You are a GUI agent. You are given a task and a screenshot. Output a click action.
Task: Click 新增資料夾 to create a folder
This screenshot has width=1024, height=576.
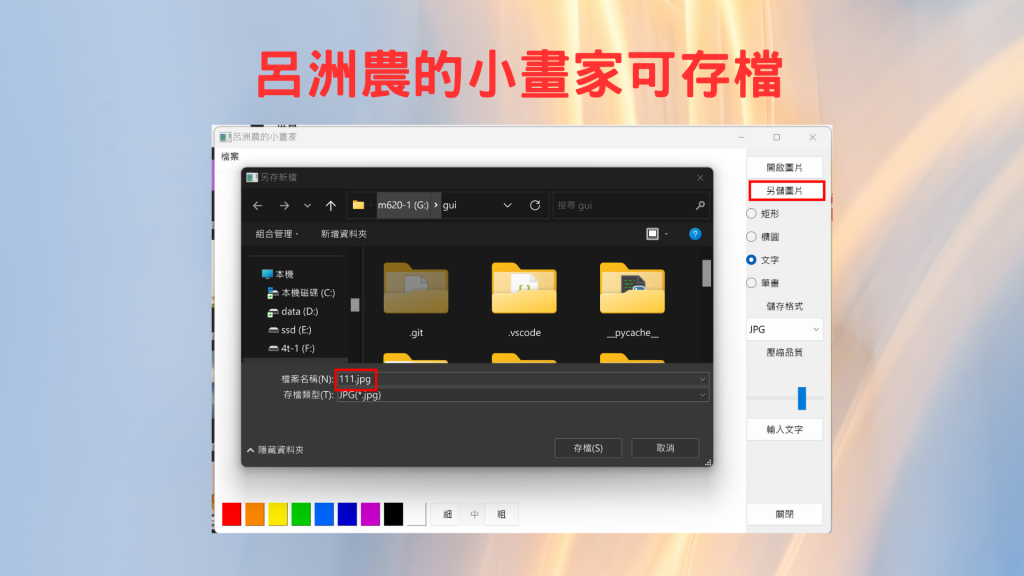tap(344, 234)
